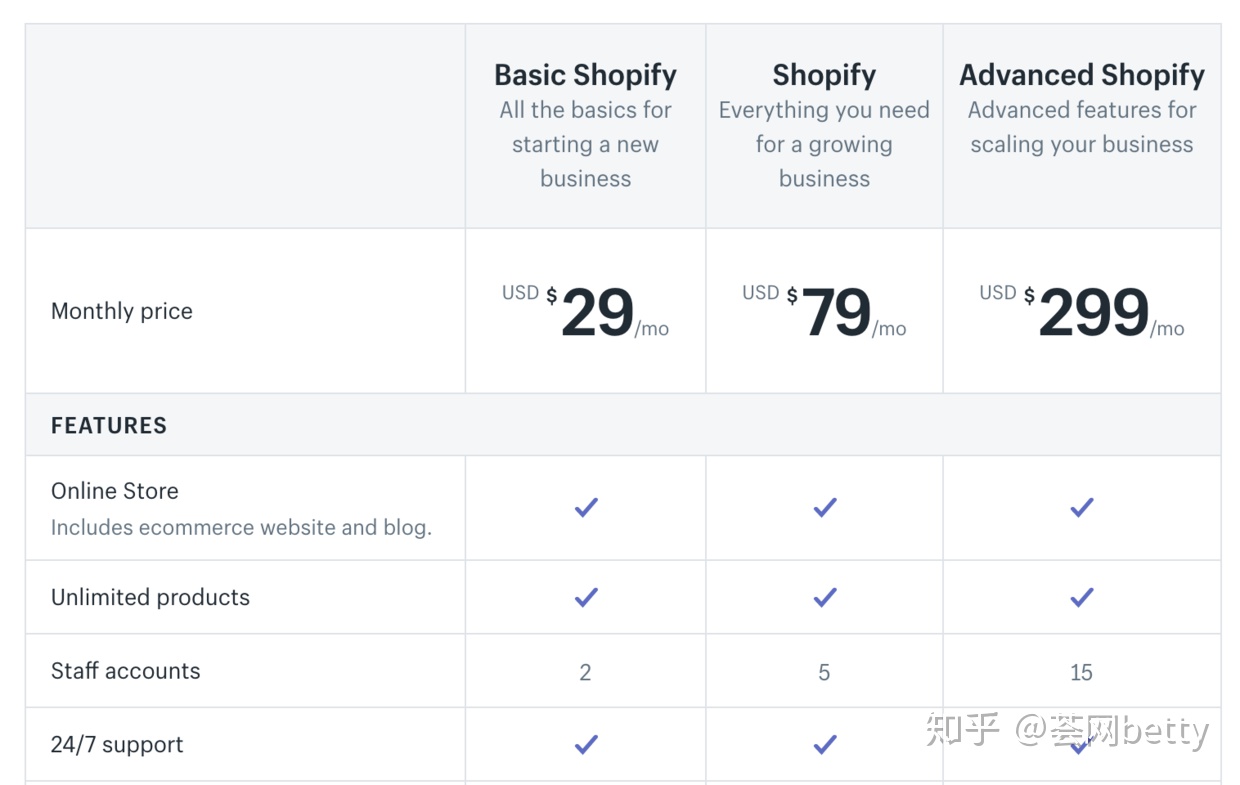The width and height of the screenshot is (1240, 785).
Task: Click the Monthly price row label
Action: pos(122,311)
